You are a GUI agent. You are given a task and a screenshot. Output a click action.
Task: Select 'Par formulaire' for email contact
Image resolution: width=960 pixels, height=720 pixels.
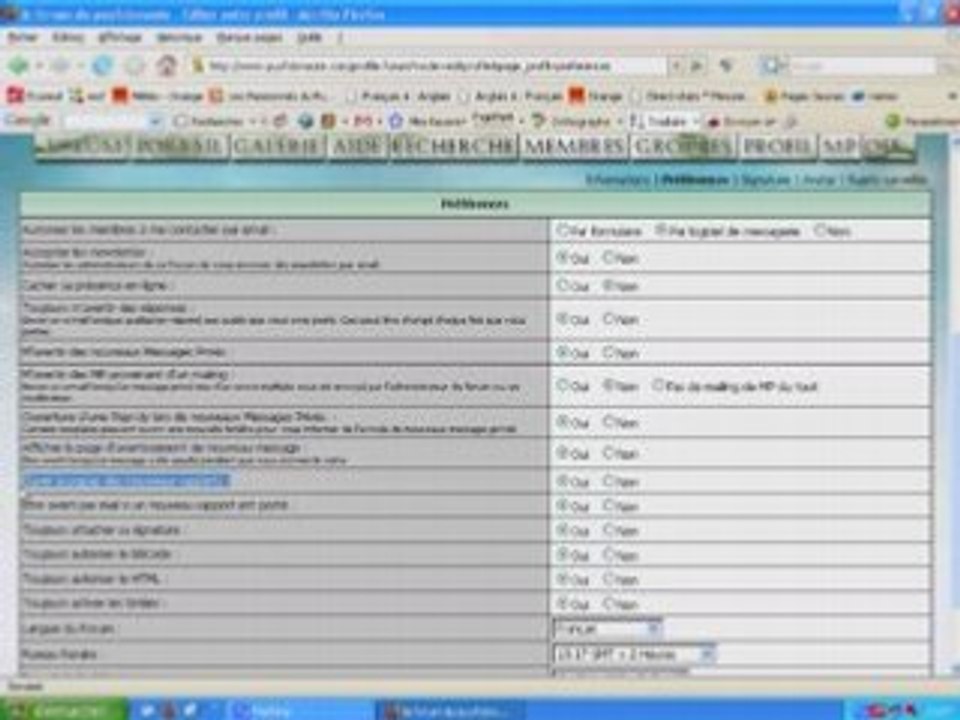[562, 230]
